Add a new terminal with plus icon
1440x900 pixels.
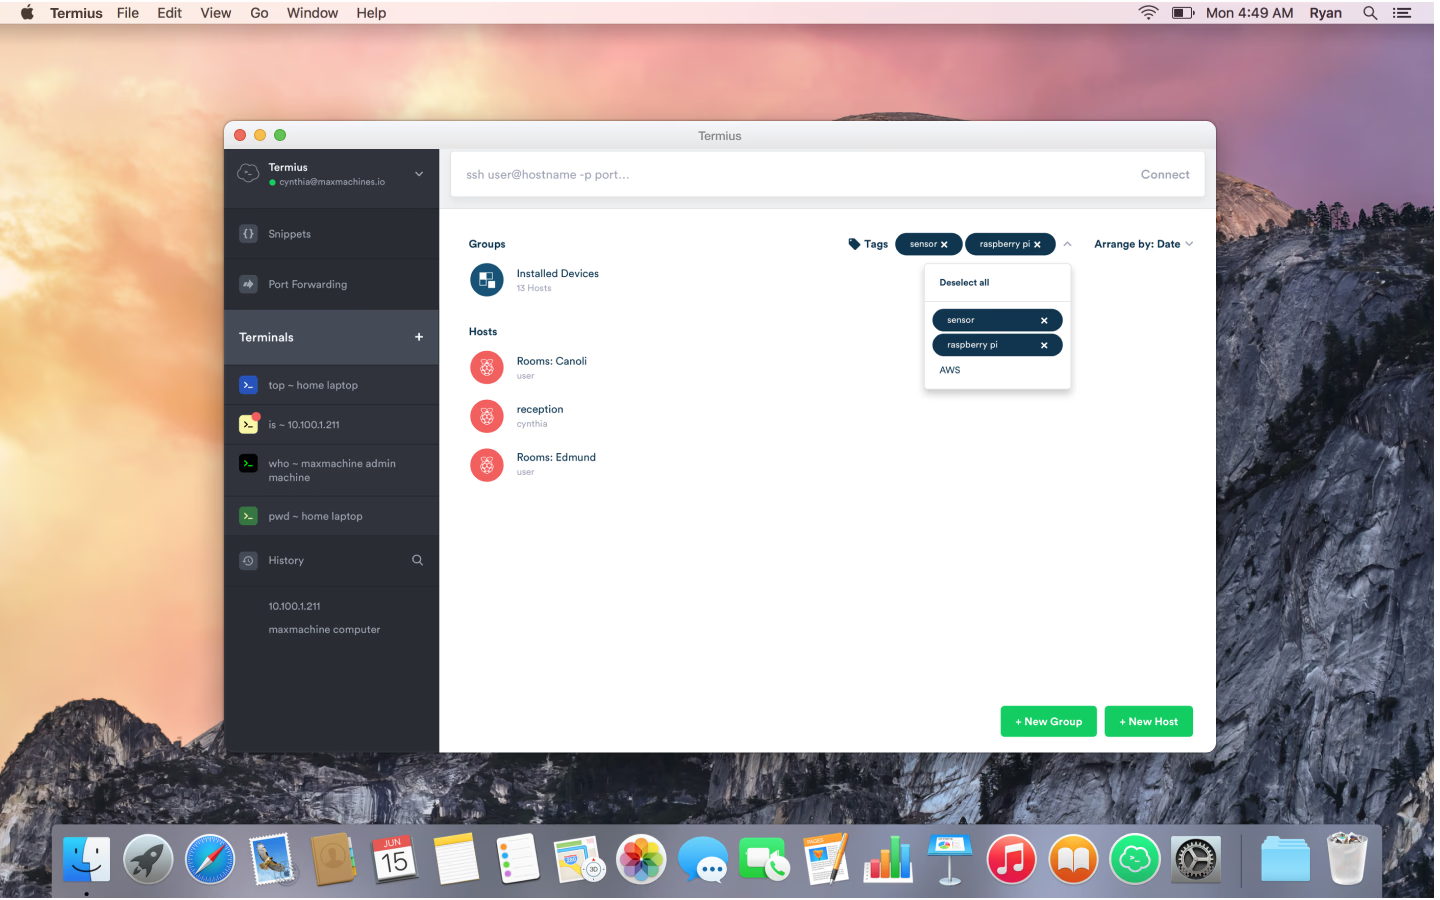[419, 337]
